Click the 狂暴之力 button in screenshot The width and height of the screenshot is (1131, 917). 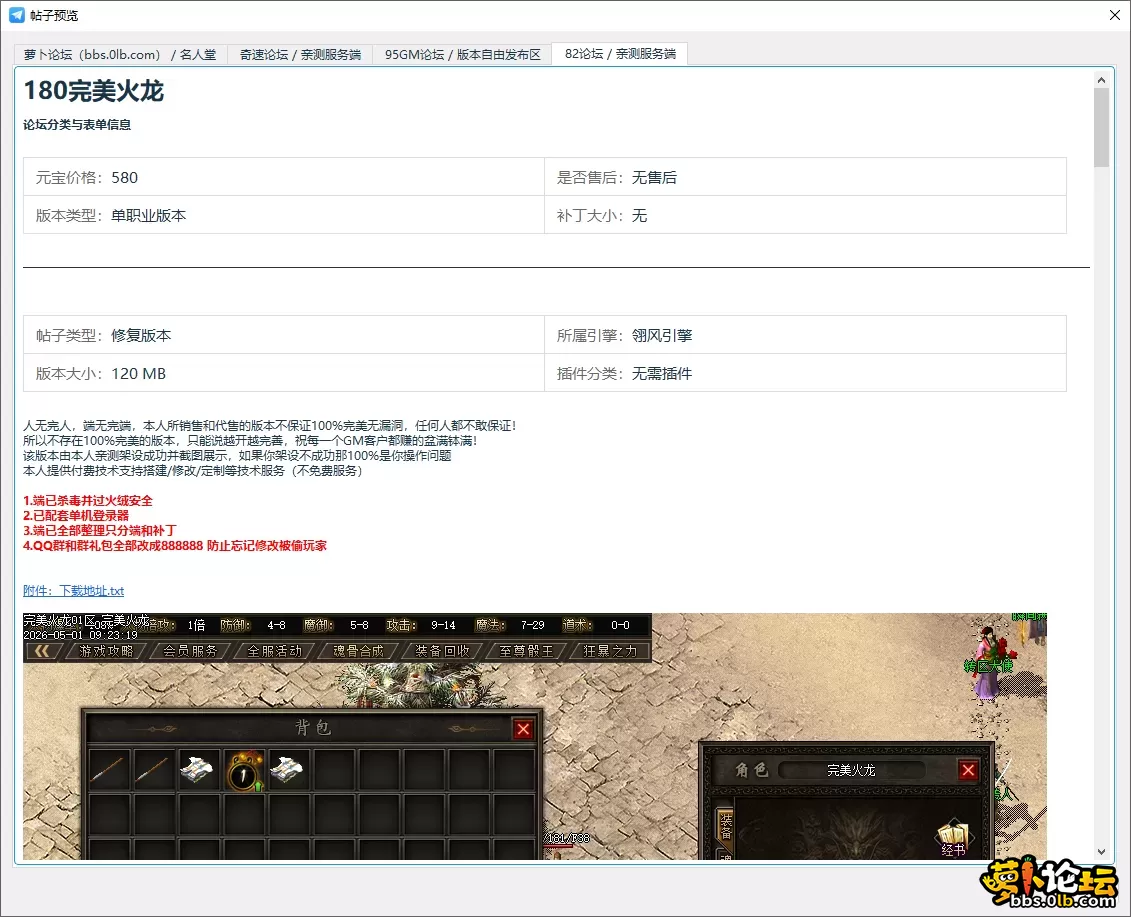610,651
